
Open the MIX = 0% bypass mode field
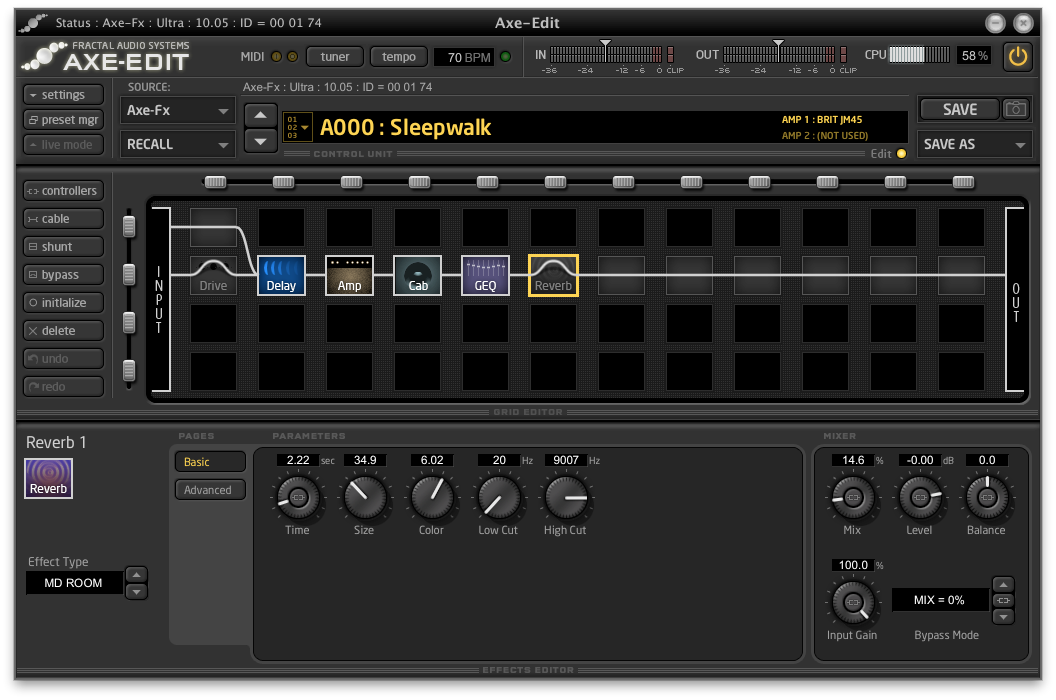[939, 600]
